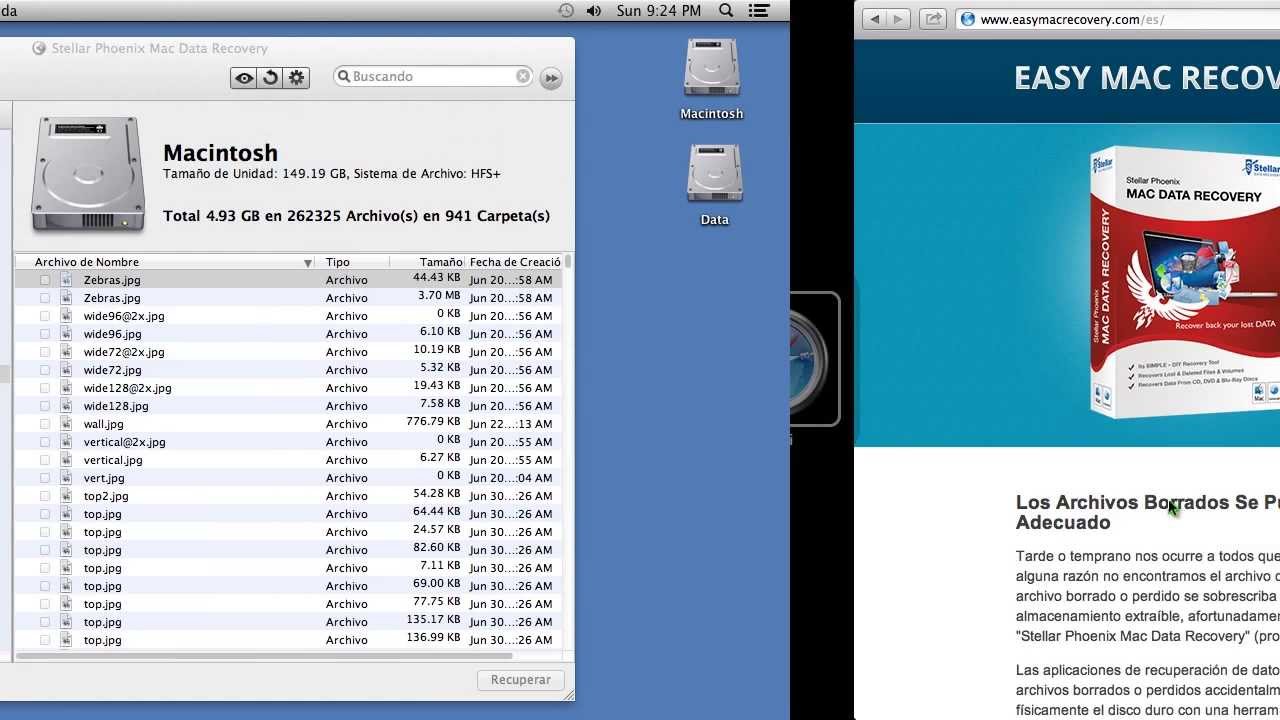Screen dimensions: 1280x720
Task: Go forward in the Safari browser window
Action: click(x=899, y=19)
